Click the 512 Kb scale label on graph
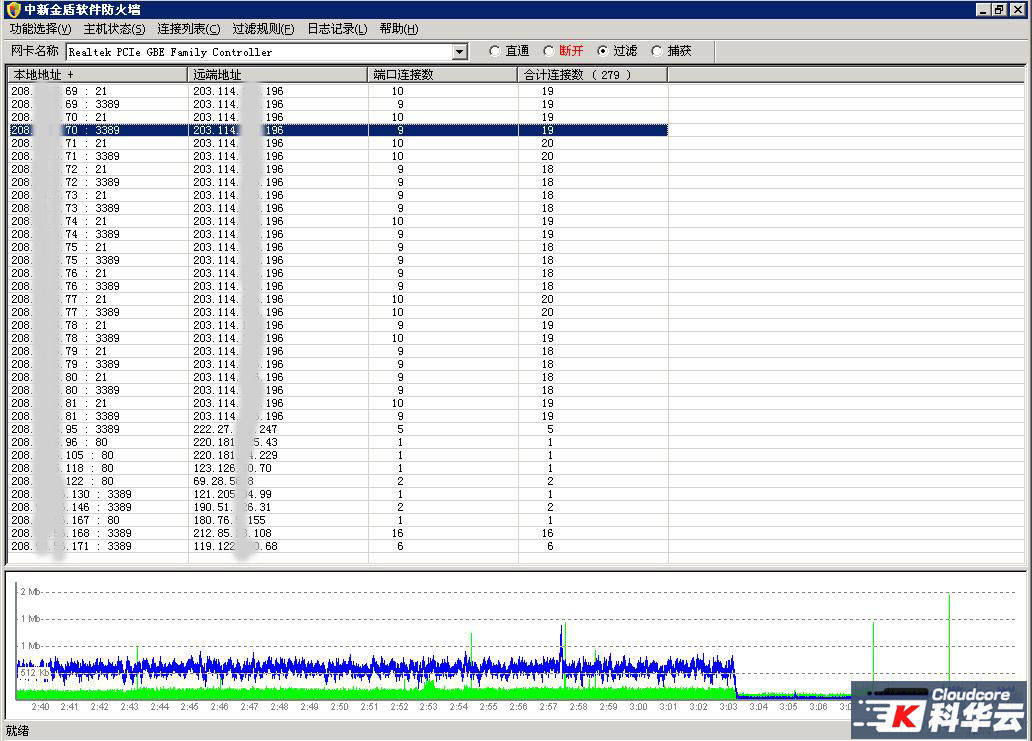1032x741 pixels. click(33, 673)
